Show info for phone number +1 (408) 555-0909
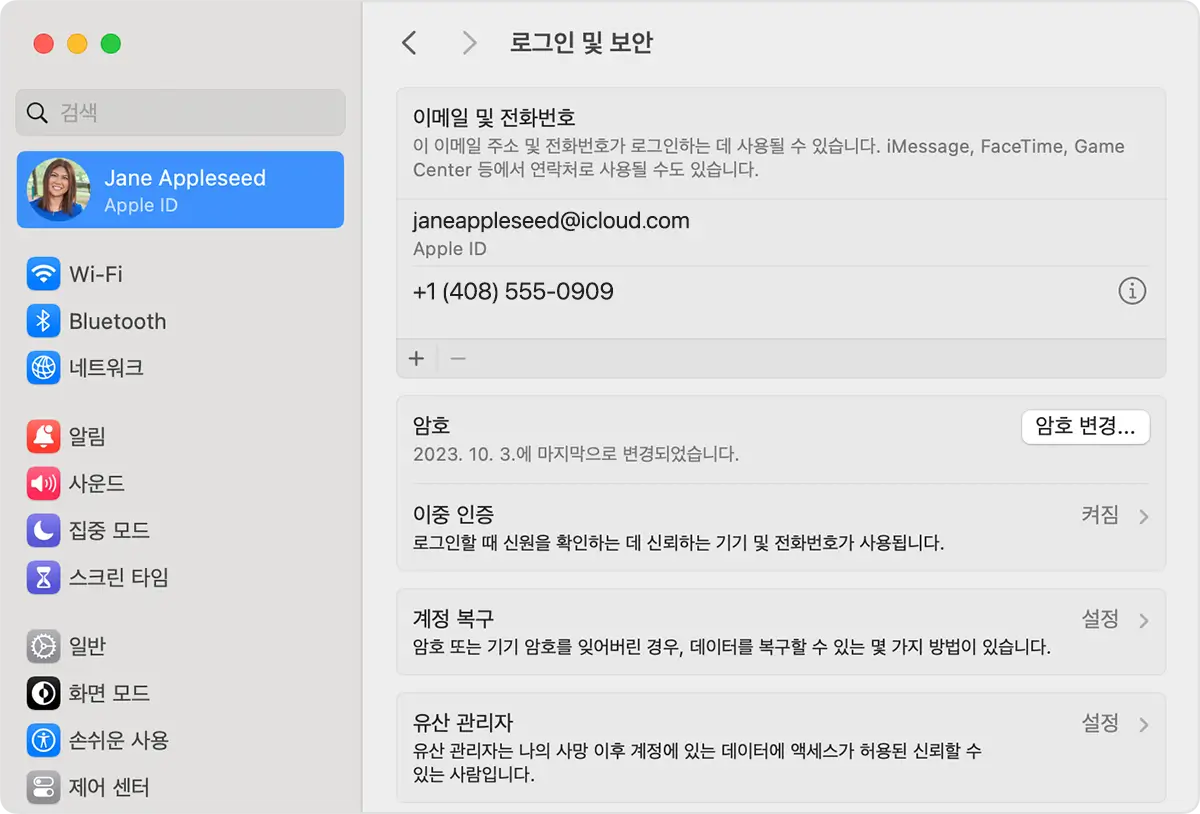This screenshot has width=1200, height=814. tap(1131, 291)
